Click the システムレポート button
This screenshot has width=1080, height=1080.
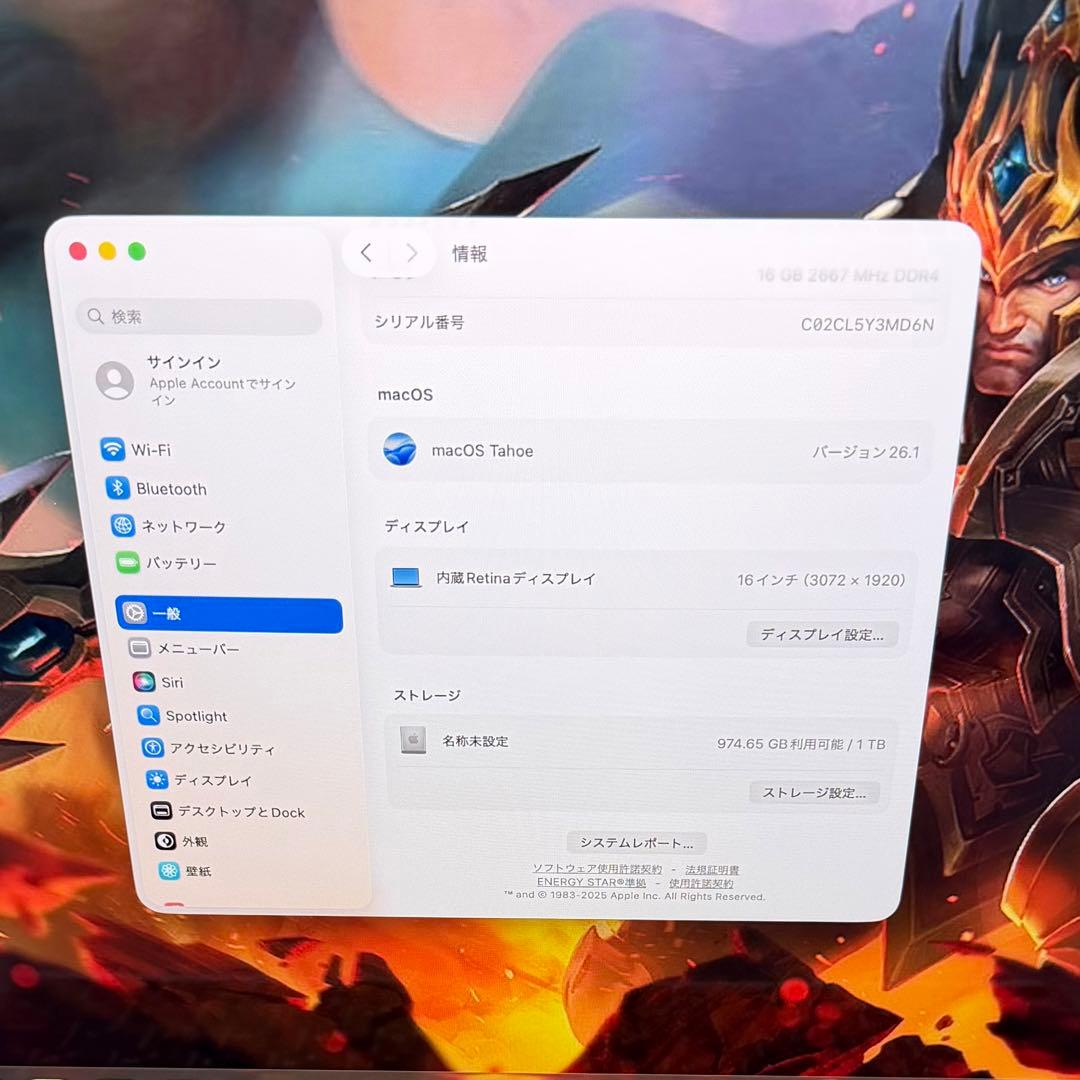(637, 842)
